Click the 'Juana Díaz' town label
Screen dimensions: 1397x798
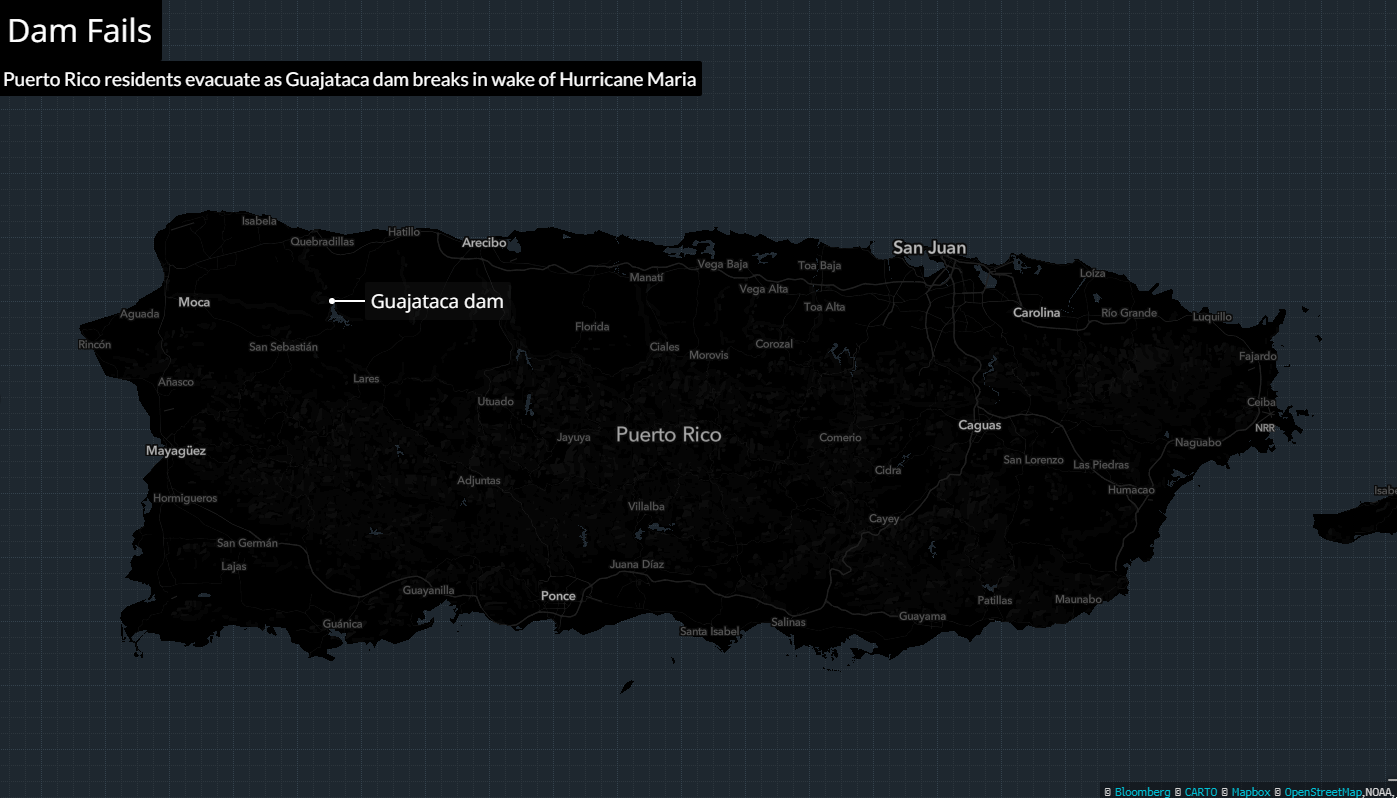pos(637,564)
